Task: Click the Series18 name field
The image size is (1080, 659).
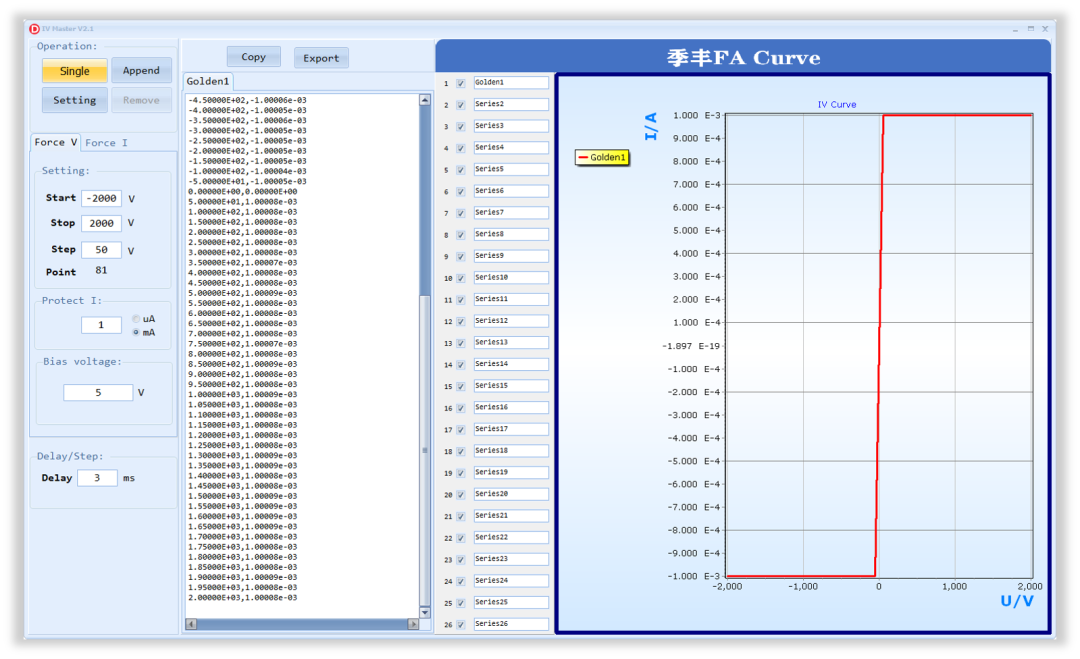Action: click(511, 451)
